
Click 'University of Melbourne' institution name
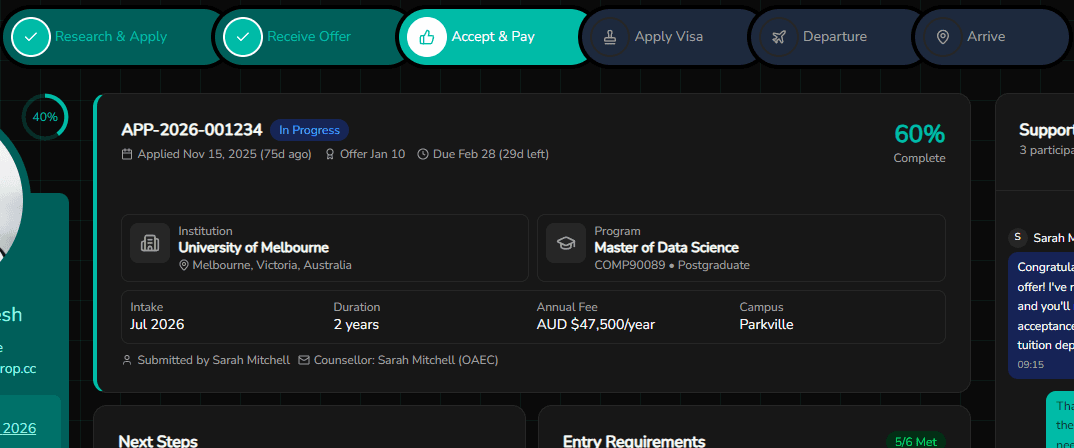point(253,248)
